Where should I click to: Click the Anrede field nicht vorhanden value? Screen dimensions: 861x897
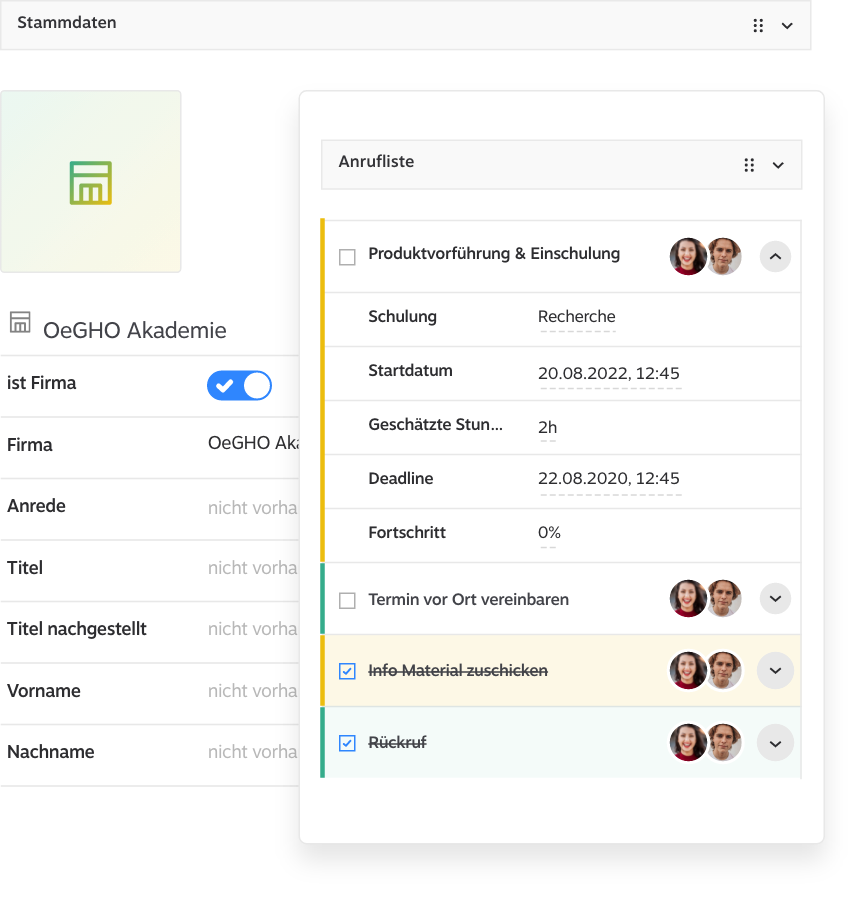pos(253,508)
